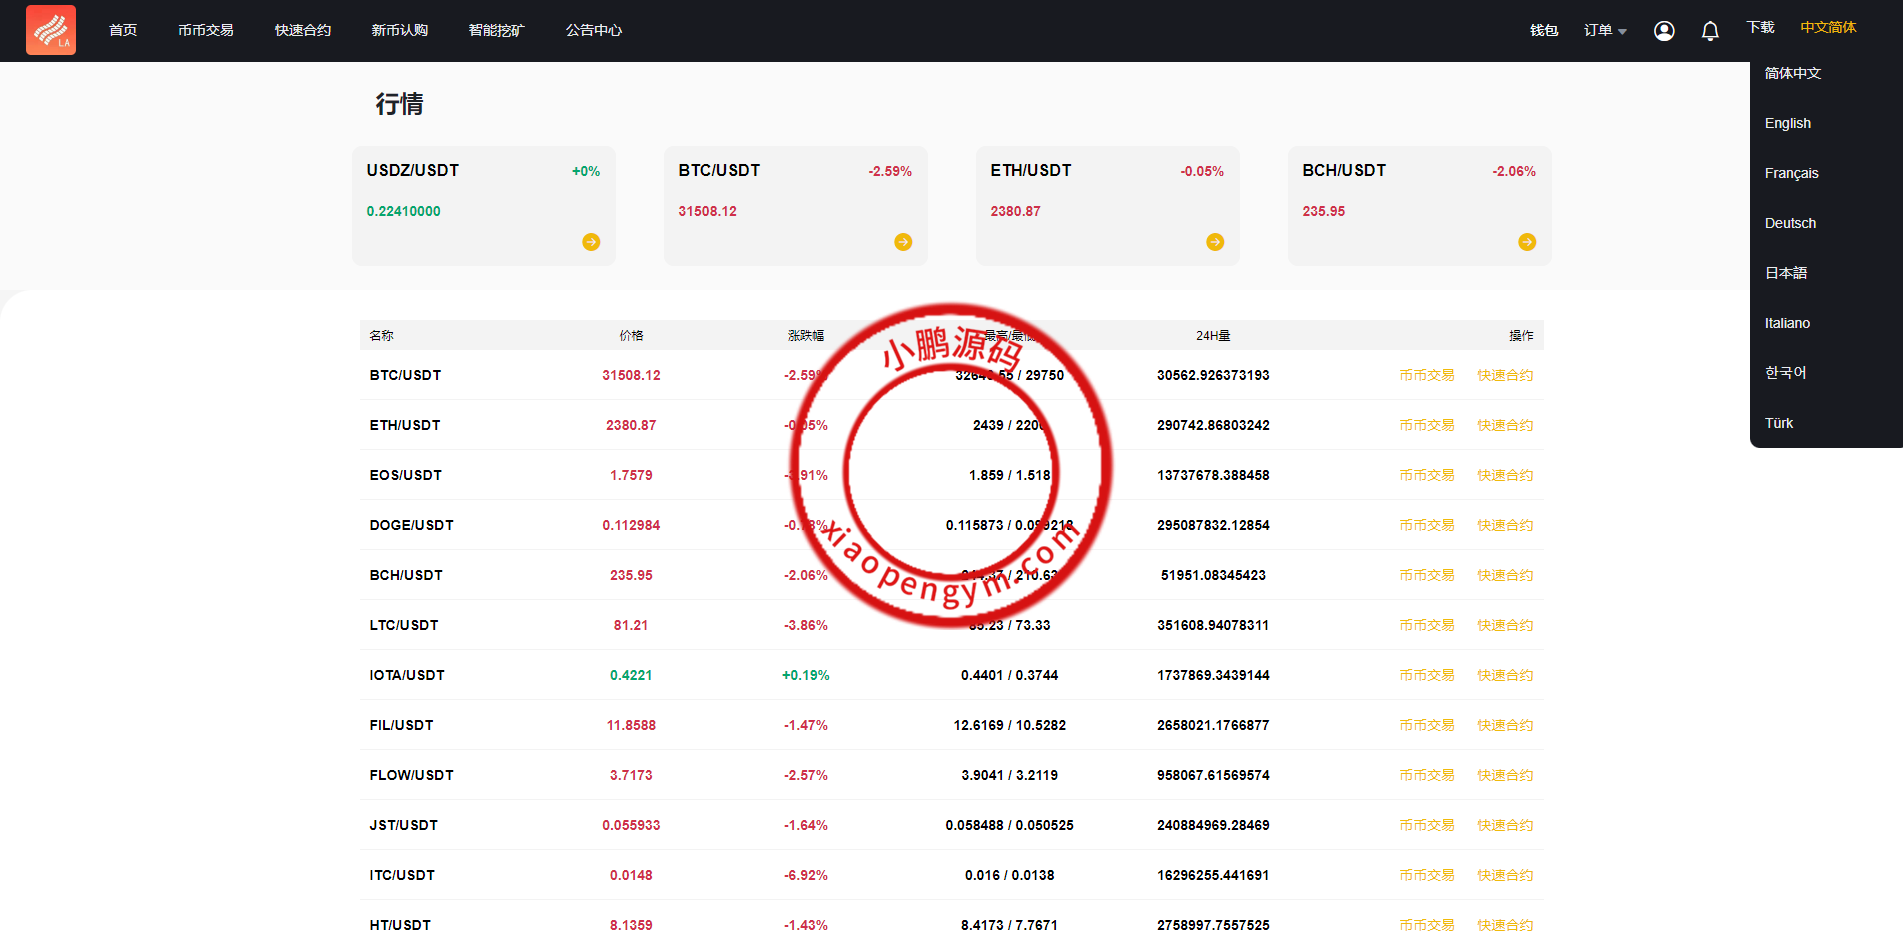
Task: Click 快速合约 link in the IOTA/USDT row
Action: coord(1505,675)
